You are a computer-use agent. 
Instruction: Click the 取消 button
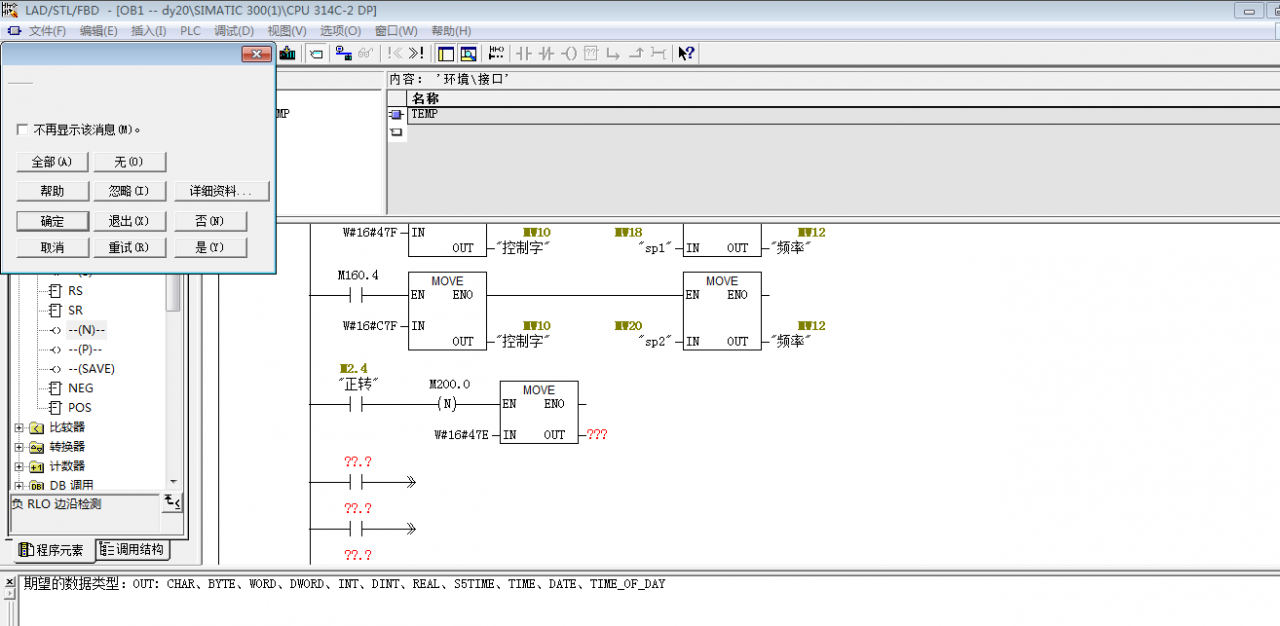point(52,248)
